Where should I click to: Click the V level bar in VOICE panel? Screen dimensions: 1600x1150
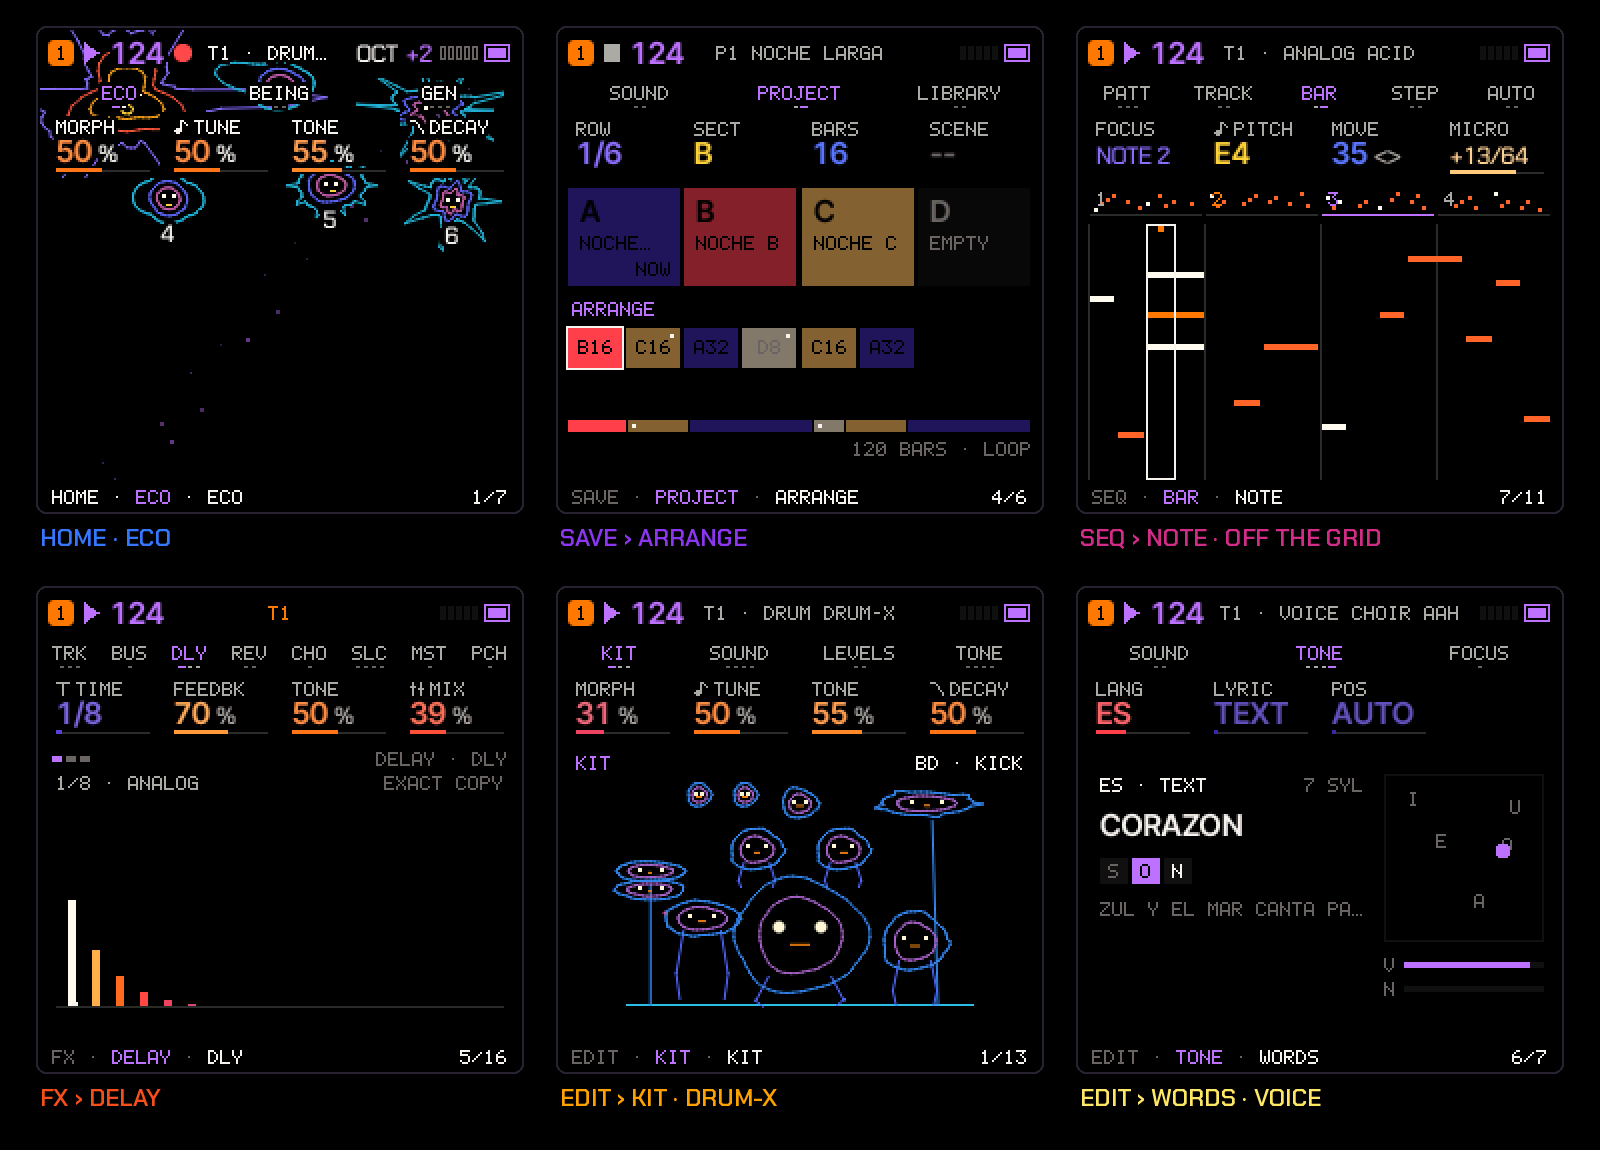[x=1473, y=965]
